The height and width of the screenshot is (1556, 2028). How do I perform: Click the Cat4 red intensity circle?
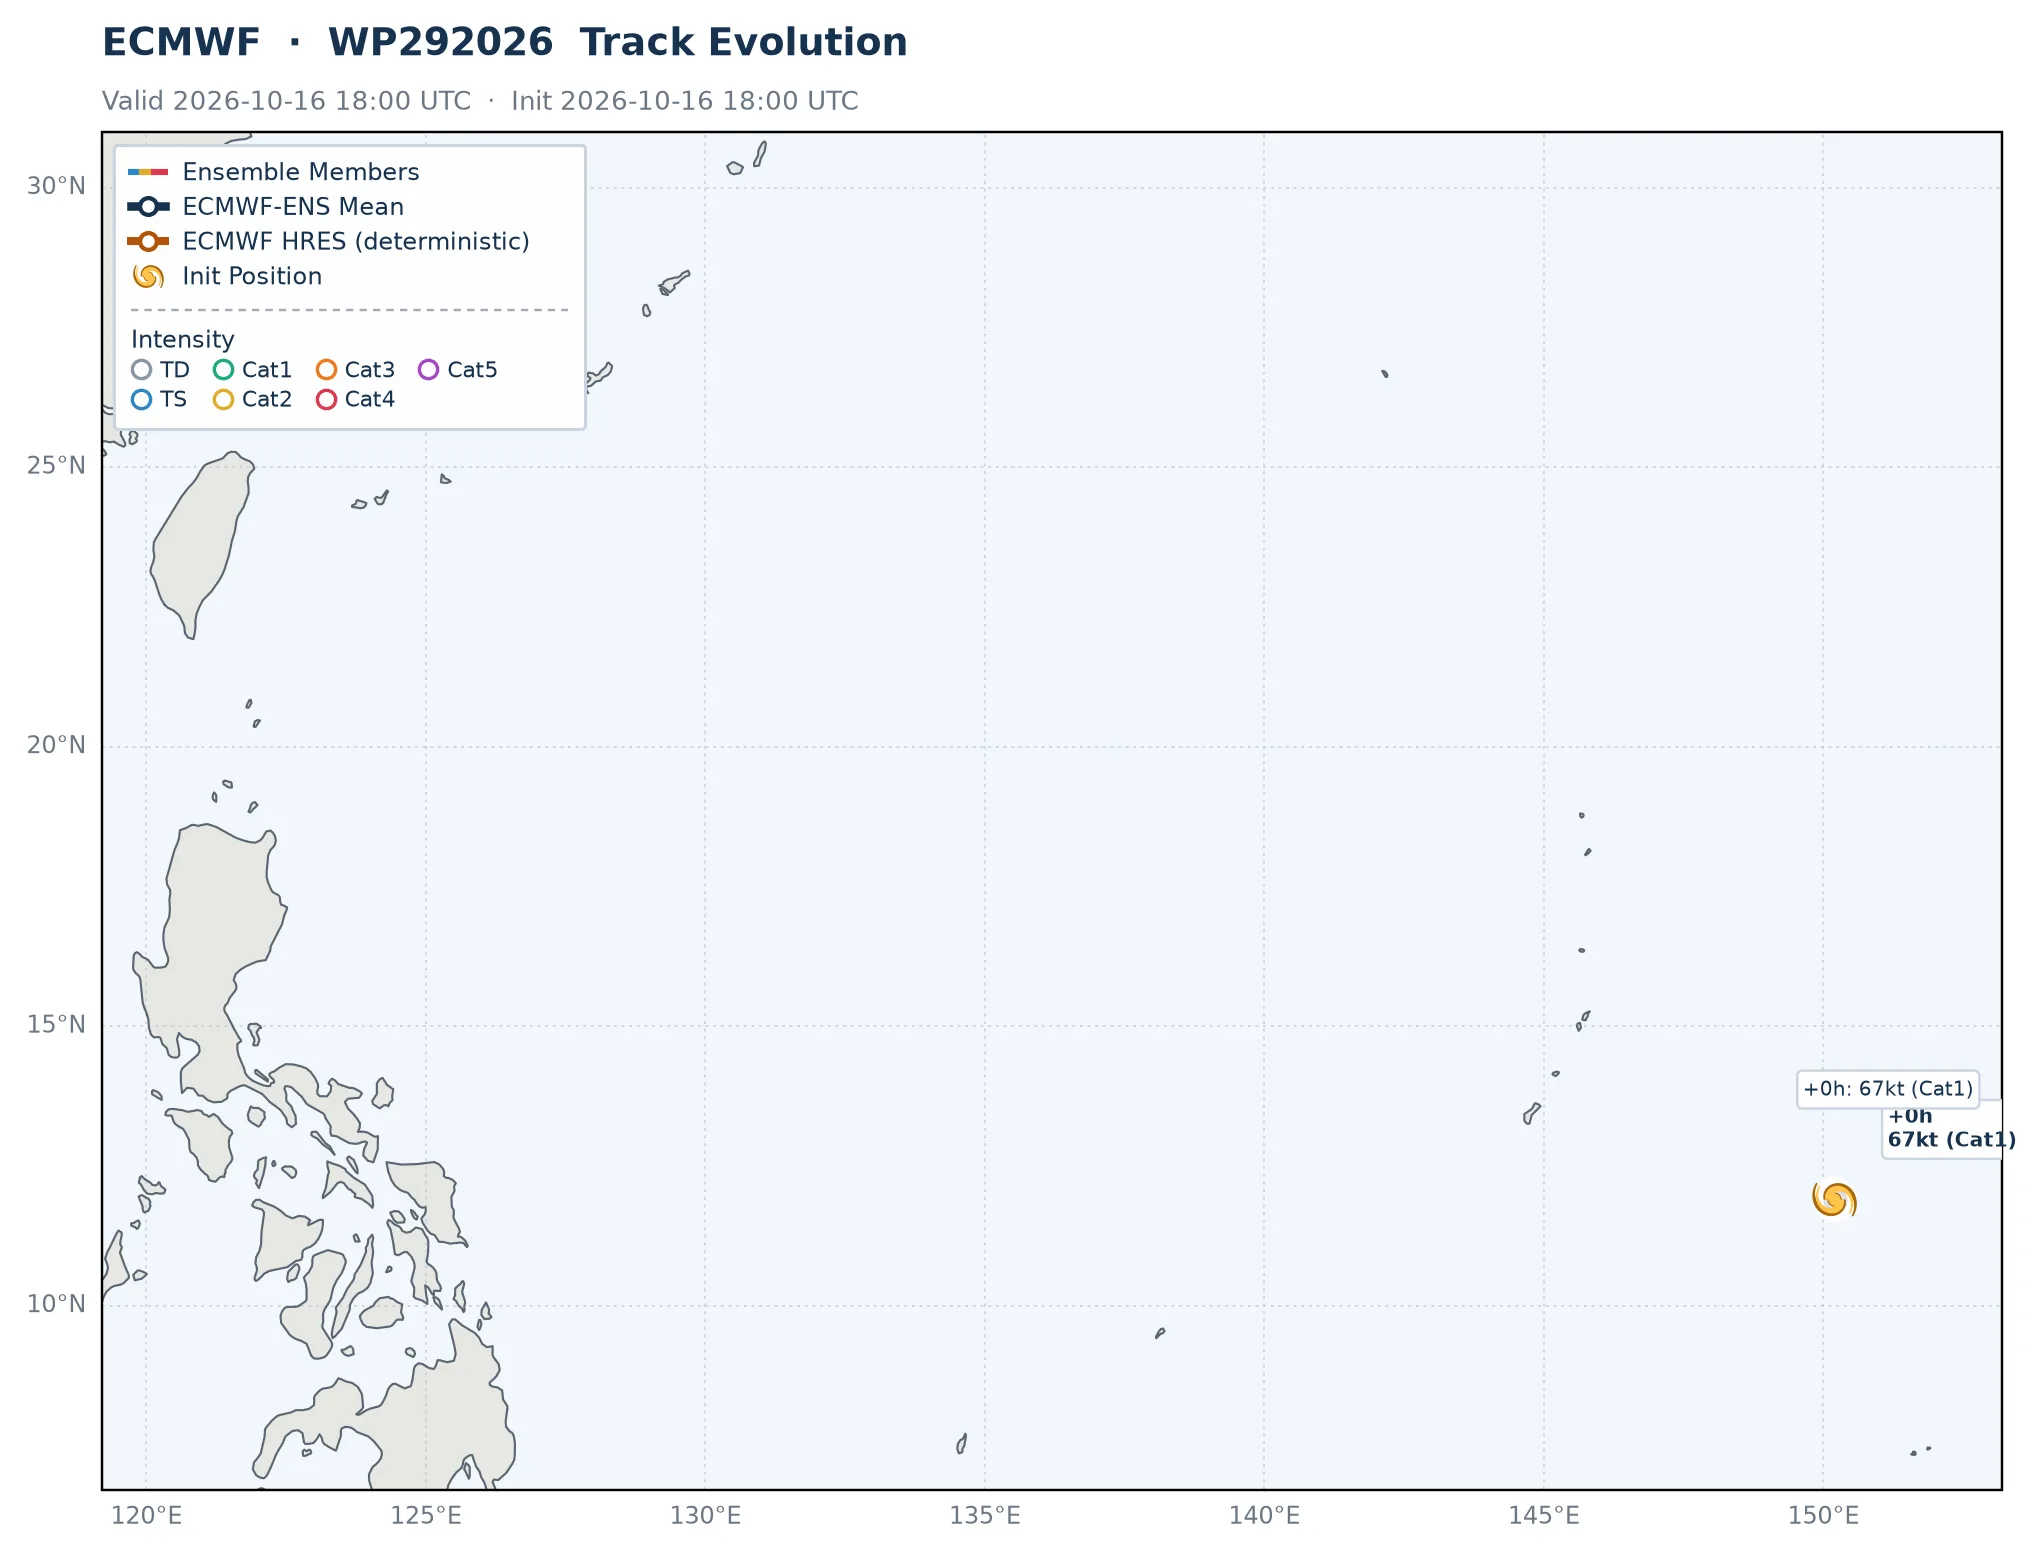tap(327, 400)
